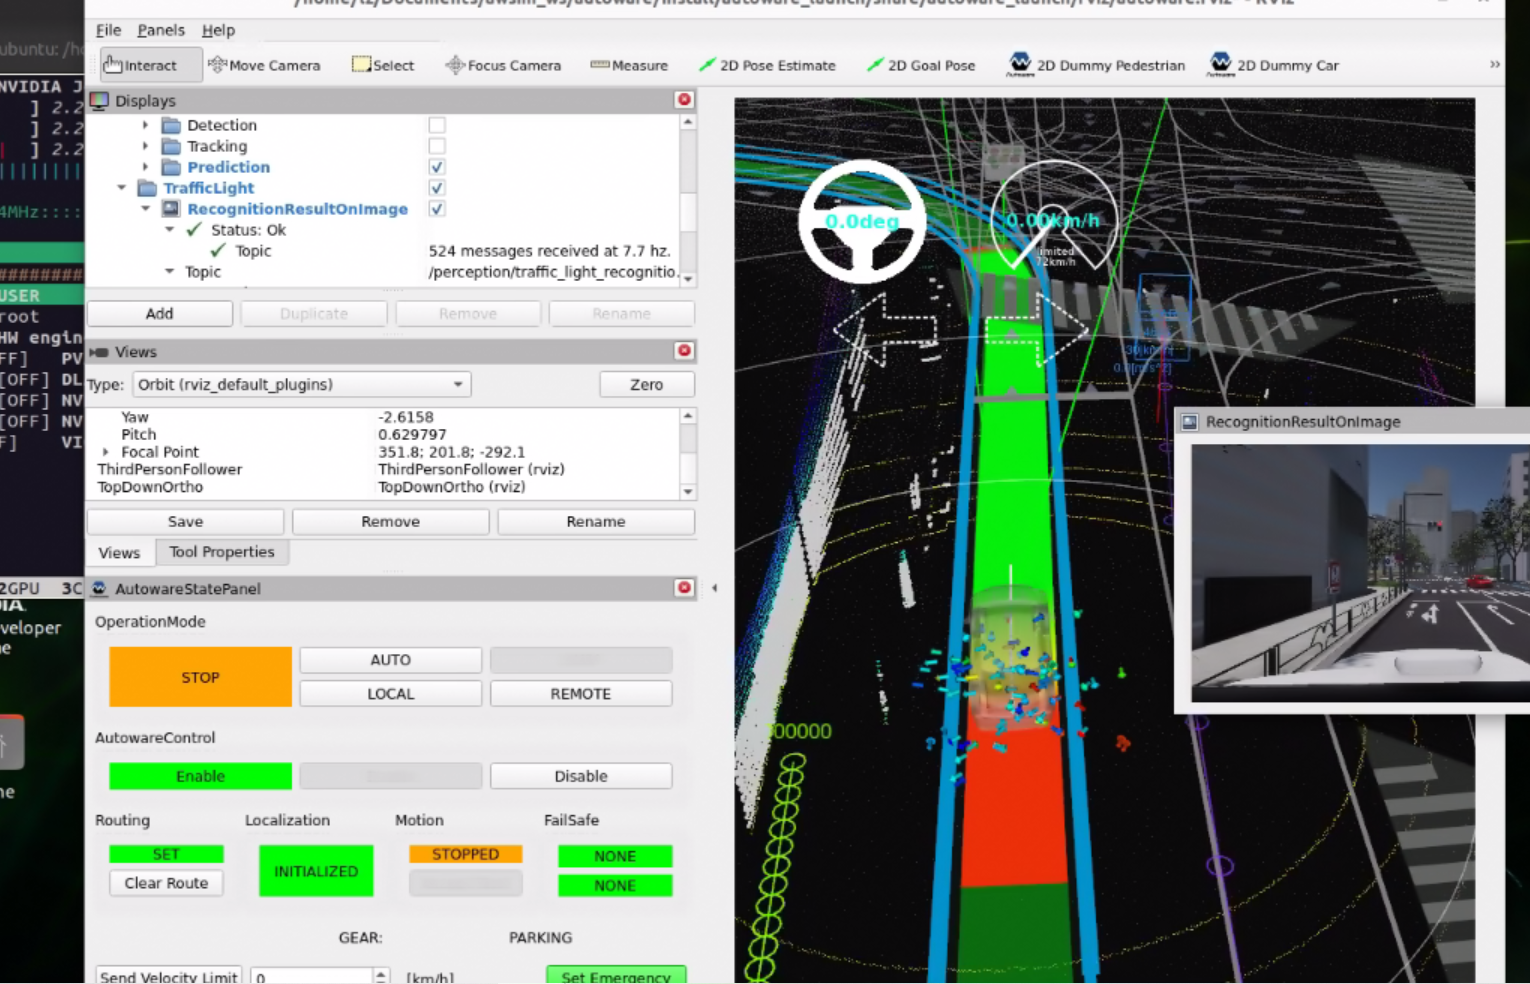Click the RecognitionResultOnImage display icon
Viewport: 1530px width, 984px height.
point(171,209)
